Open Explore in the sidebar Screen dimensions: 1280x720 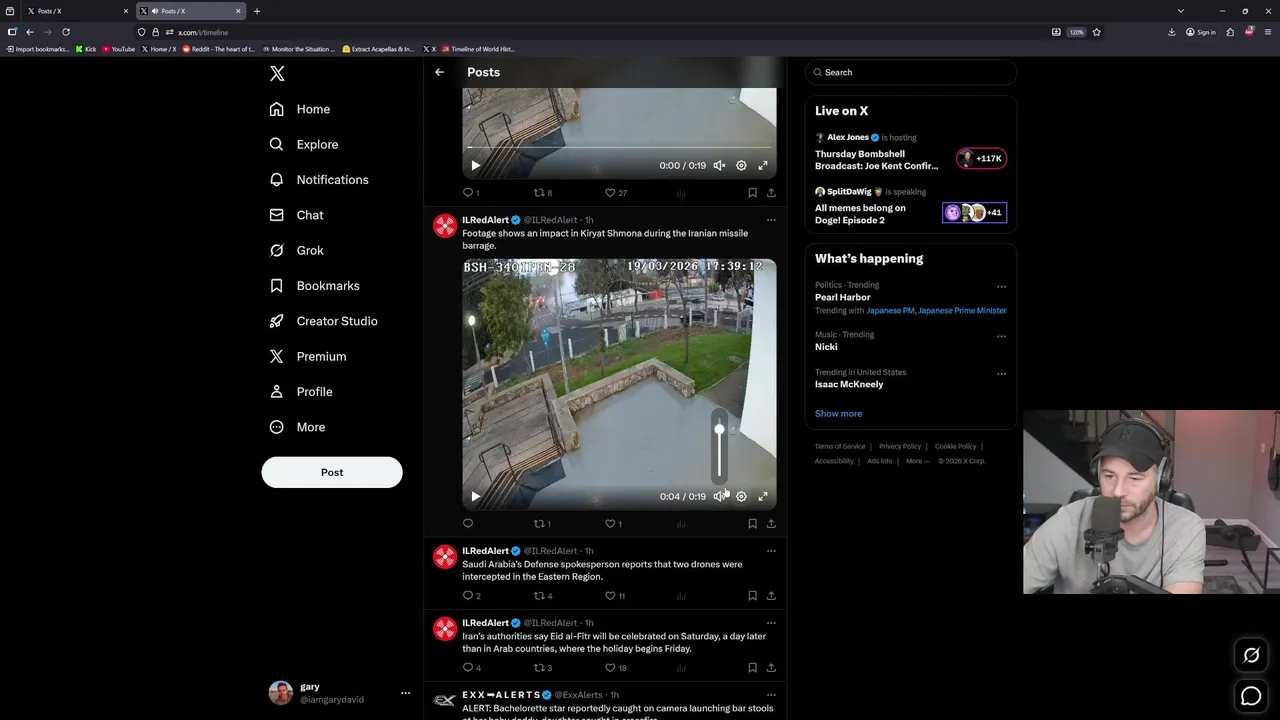[x=304, y=144]
